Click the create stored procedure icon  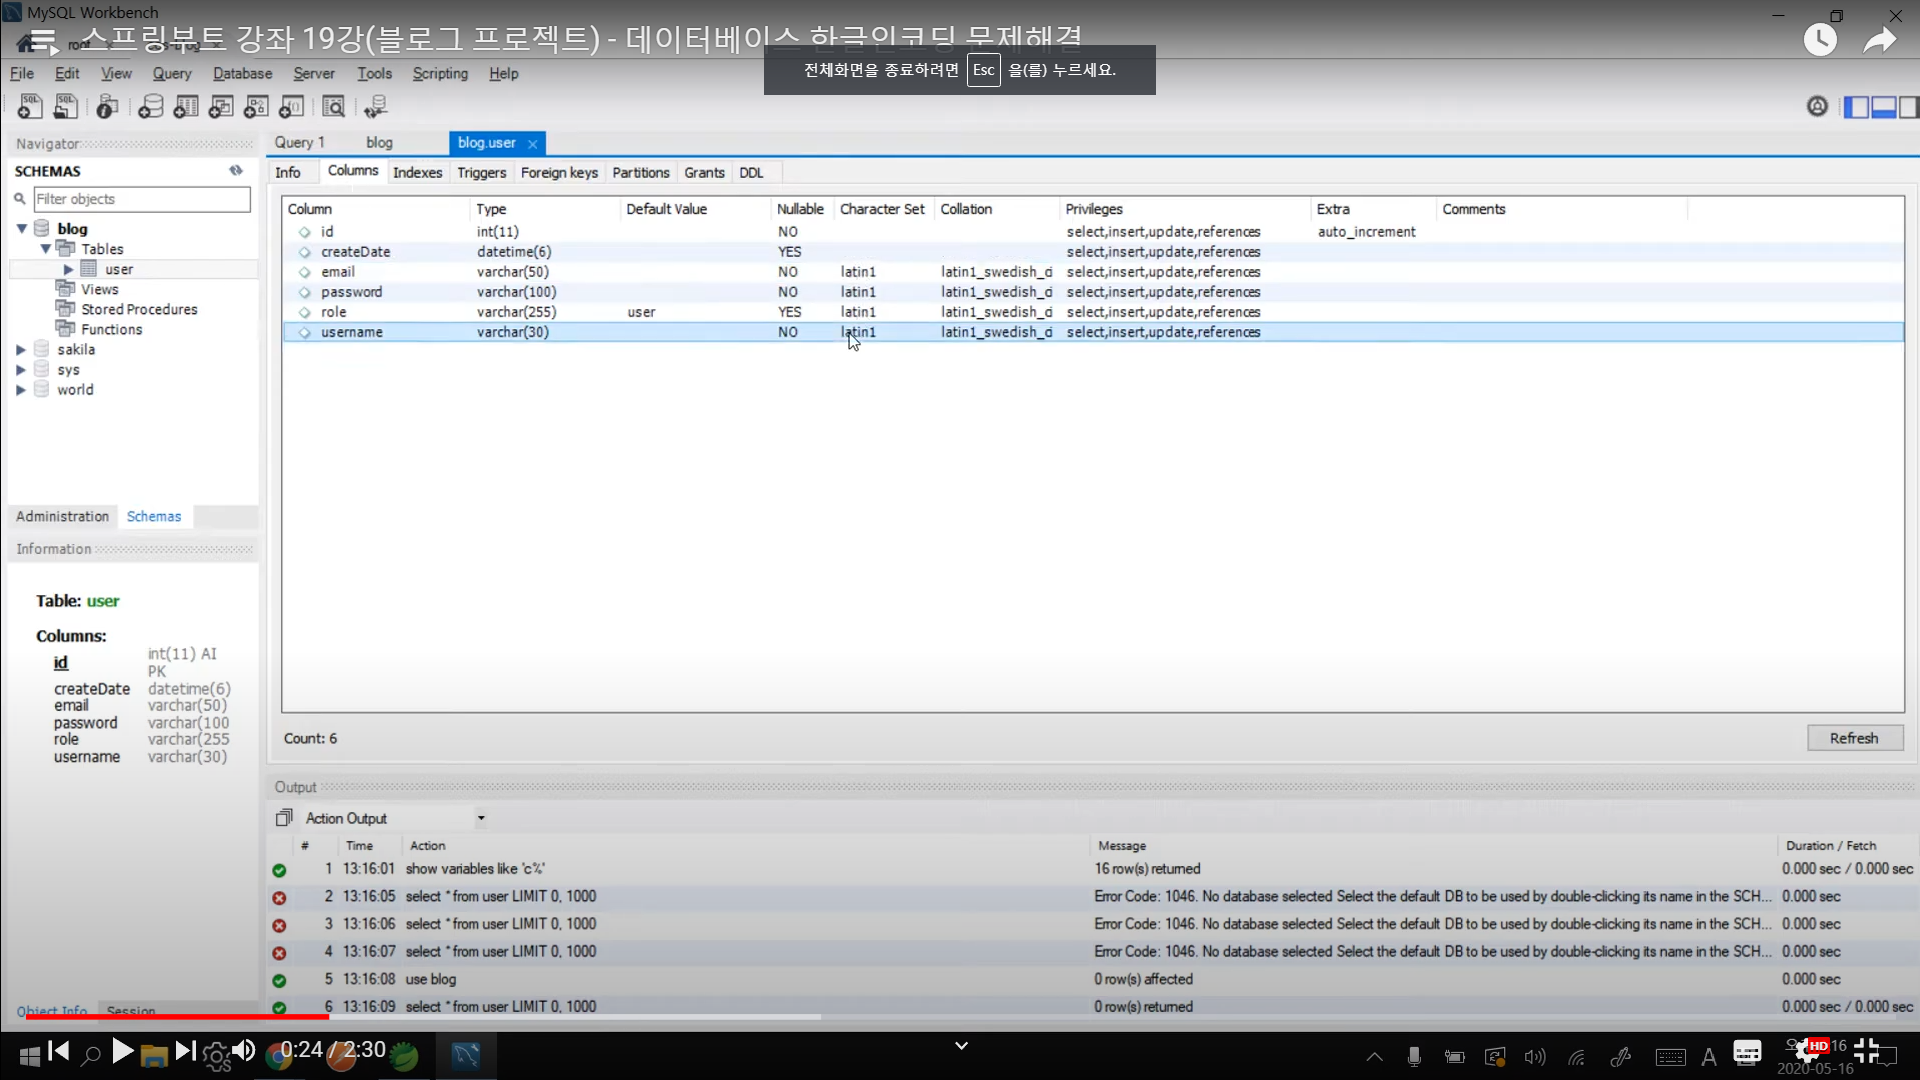256,106
